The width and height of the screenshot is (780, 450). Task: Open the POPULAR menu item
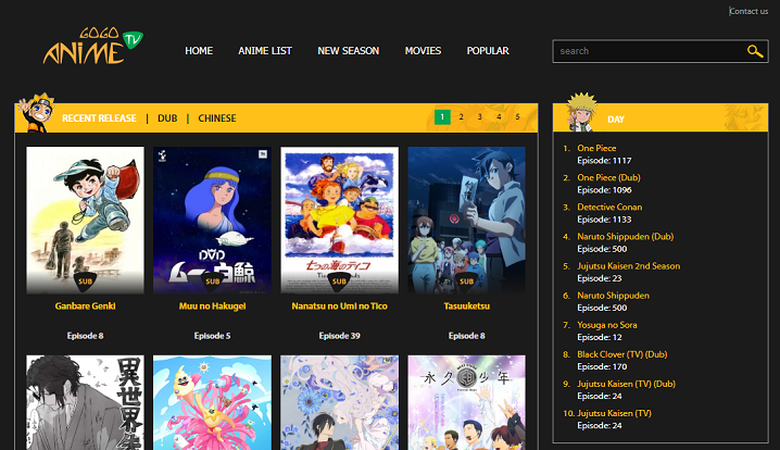(488, 51)
